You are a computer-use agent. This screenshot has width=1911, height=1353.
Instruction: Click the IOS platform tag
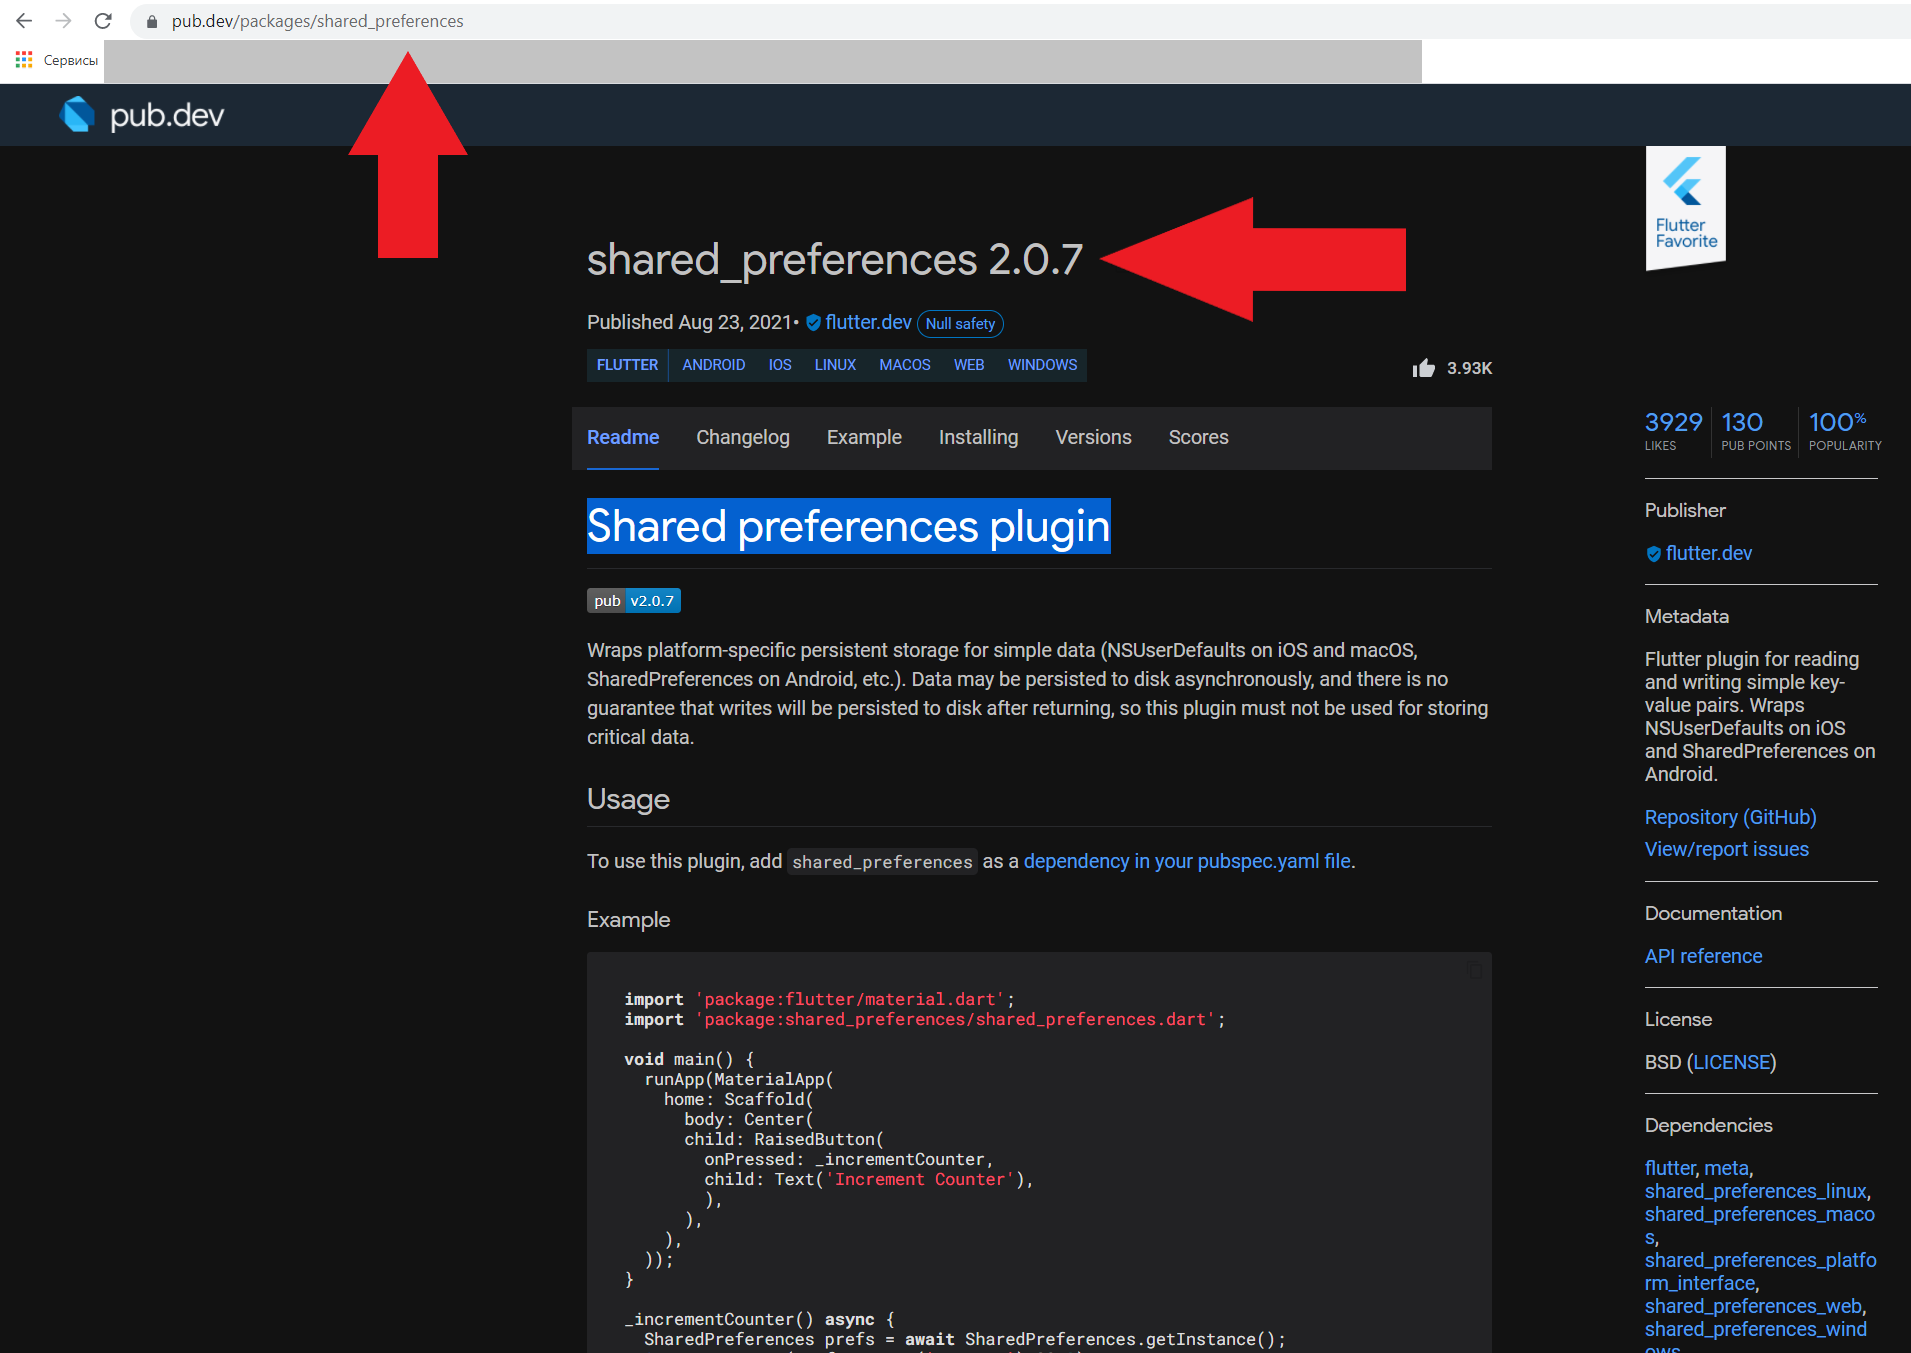coord(780,365)
